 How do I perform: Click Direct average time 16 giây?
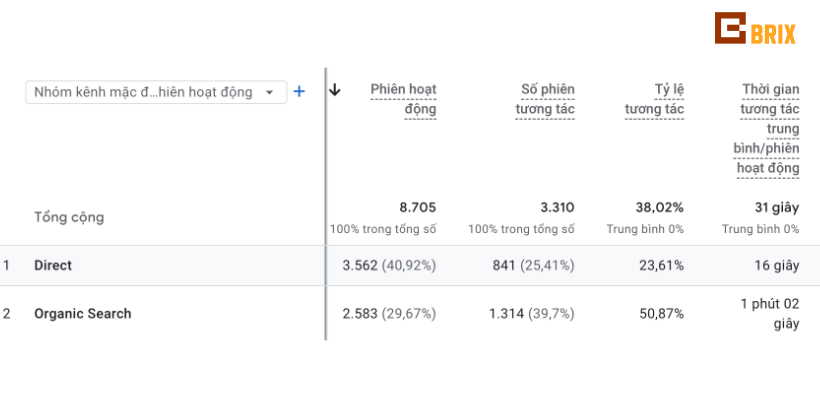pyautogui.click(x=777, y=265)
